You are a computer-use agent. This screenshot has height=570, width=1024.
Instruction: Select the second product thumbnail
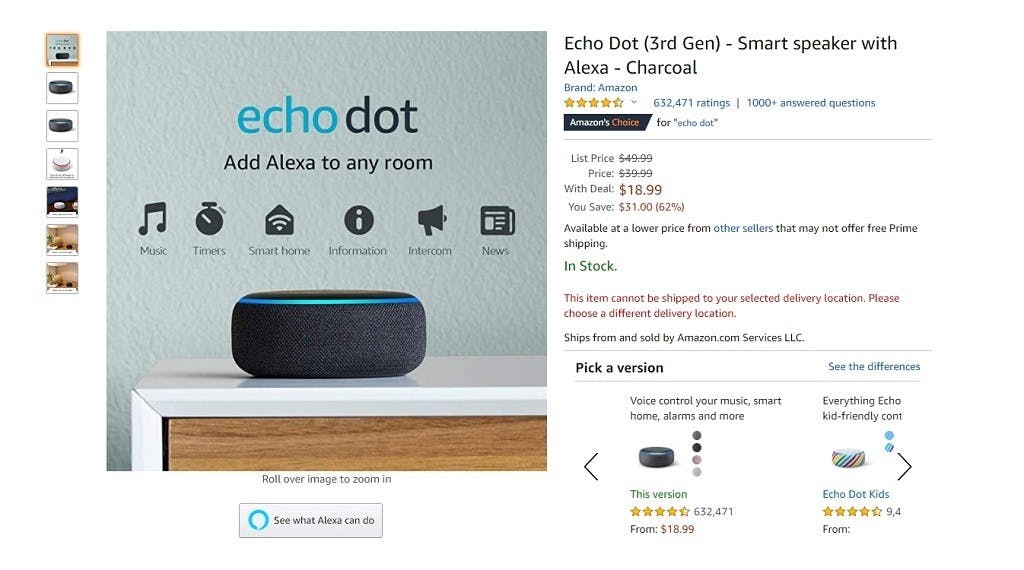click(x=62, y=88)
